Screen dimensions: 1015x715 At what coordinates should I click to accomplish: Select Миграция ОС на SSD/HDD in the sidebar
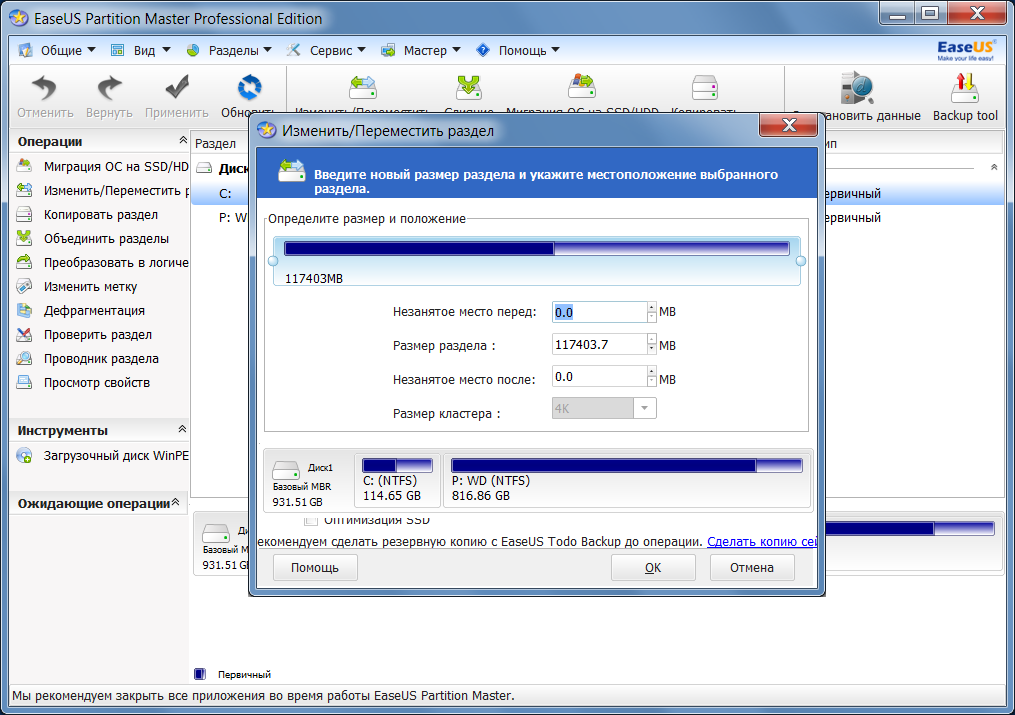coord(101,166)
